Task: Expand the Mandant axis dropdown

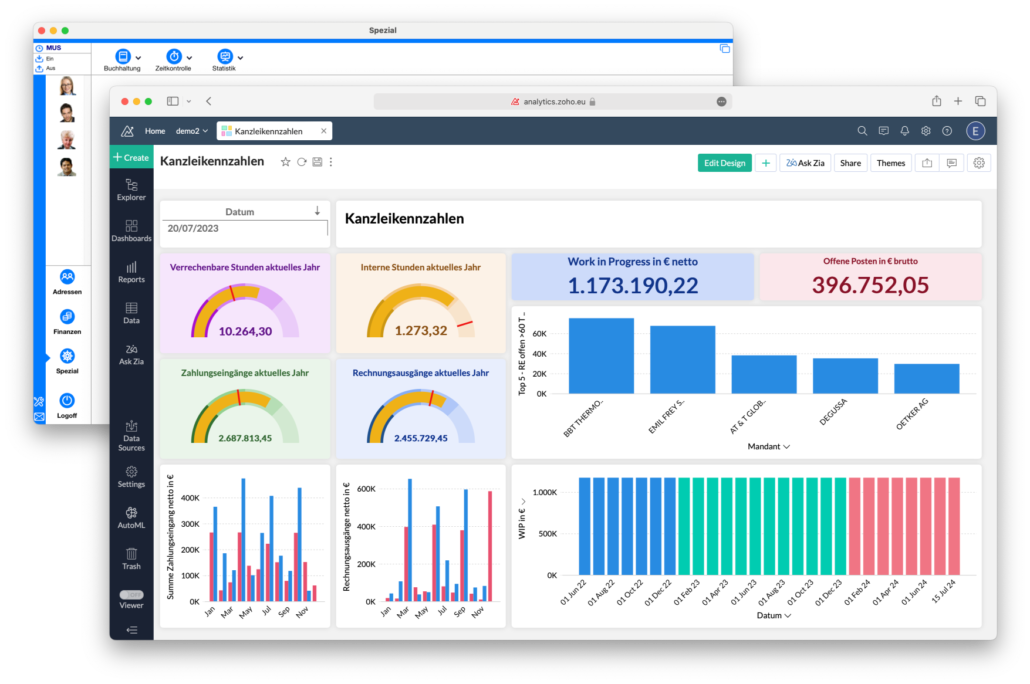Action: click(787, 447)
